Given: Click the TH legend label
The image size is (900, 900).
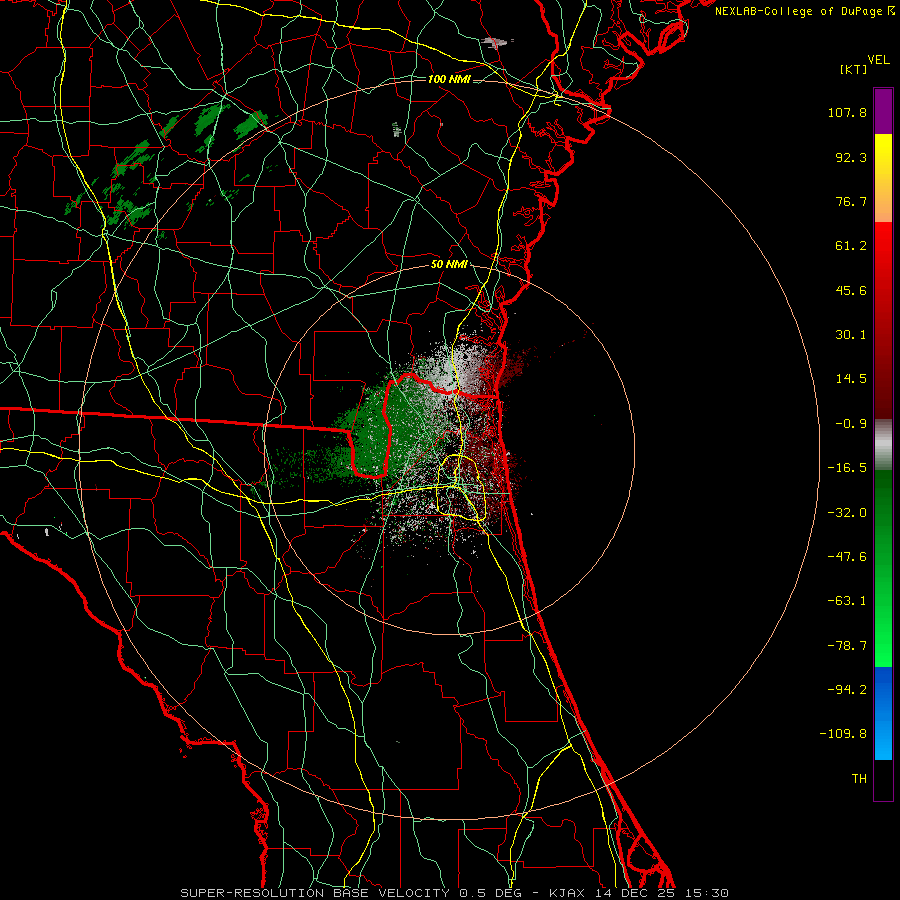Looking at the screenshot, I should [x=859, y=779].
